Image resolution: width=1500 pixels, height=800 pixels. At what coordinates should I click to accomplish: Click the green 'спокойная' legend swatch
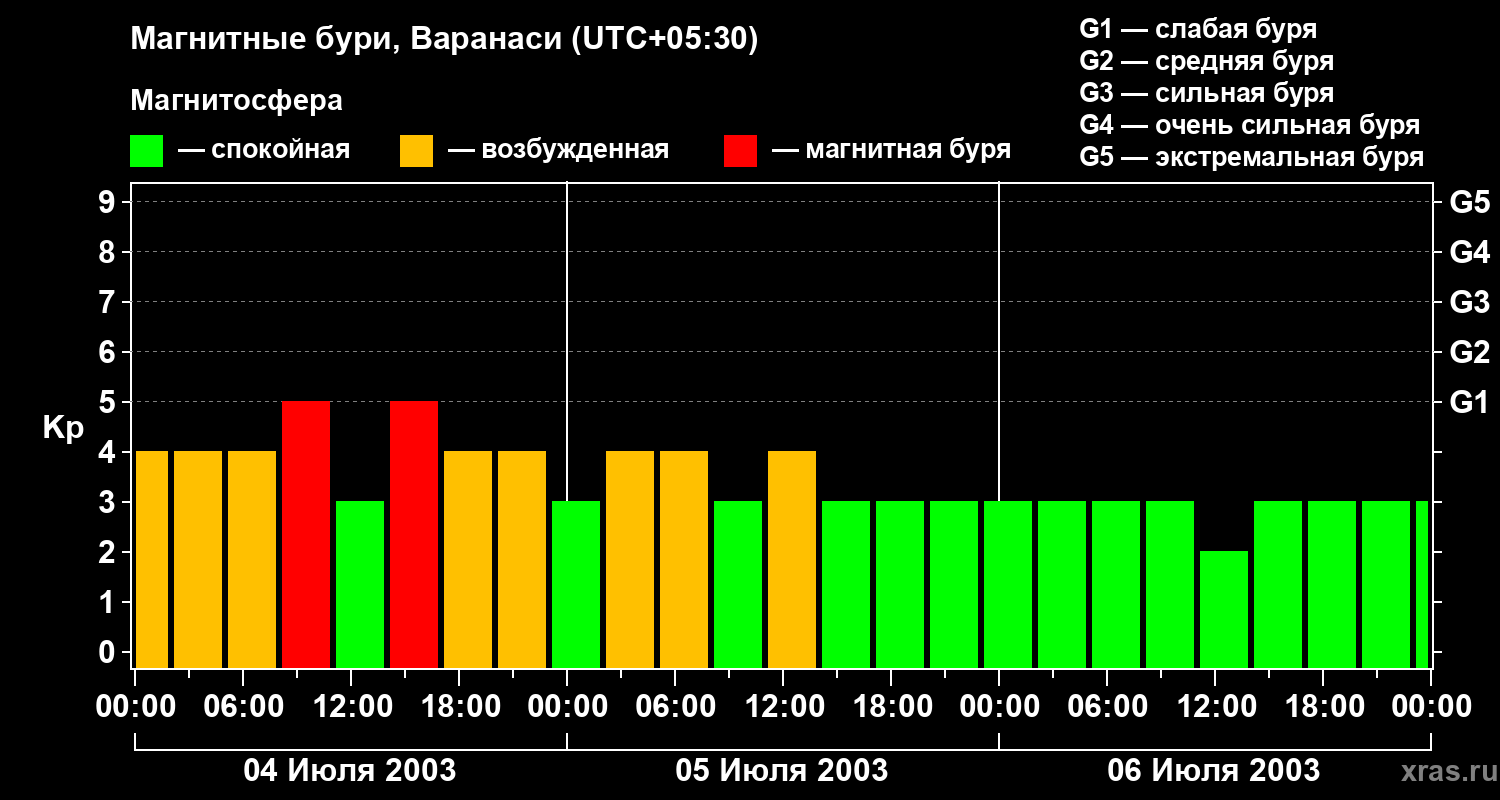147,151
